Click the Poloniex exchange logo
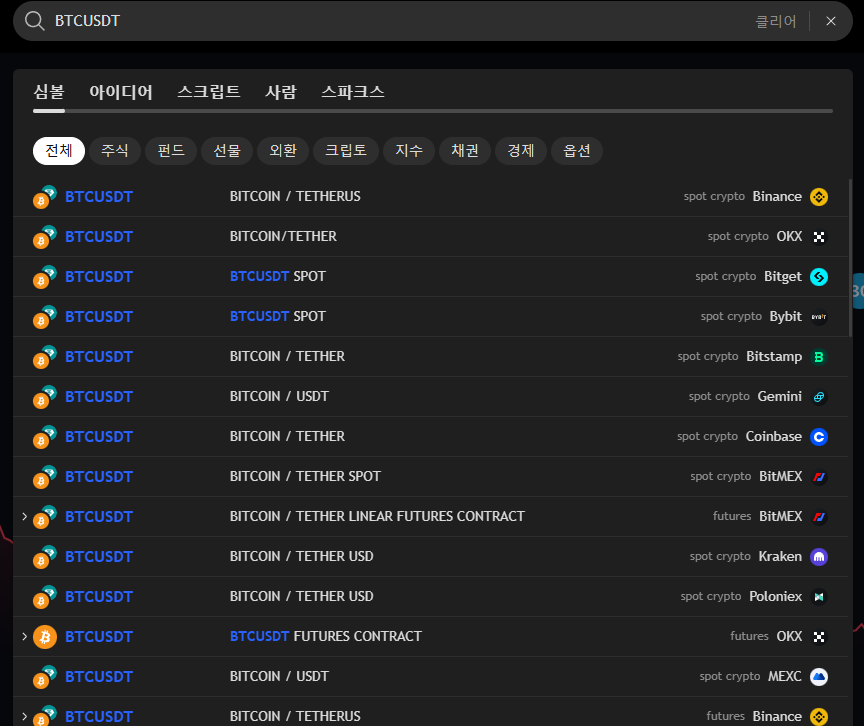 click(819, 597)
